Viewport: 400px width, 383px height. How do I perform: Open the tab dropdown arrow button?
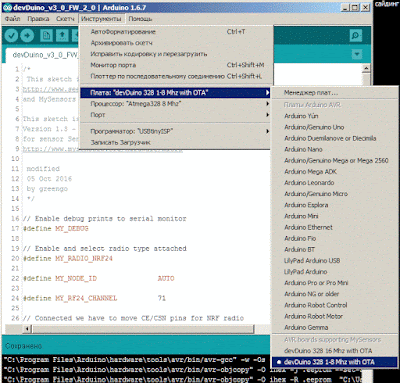click(357, 54)
